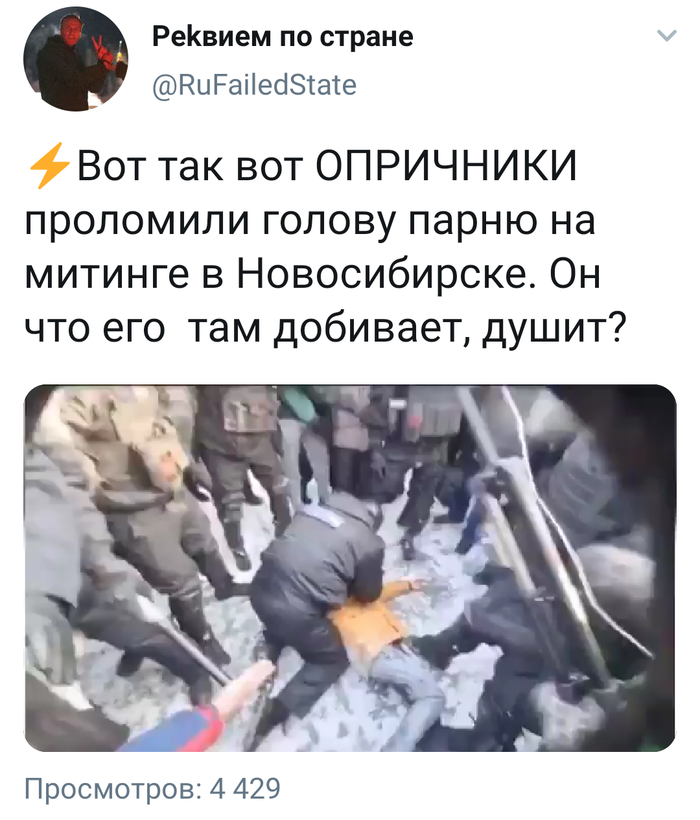This screenshot has height=820, width=700.
Task: Click the number 4 429 in view count
Action: click(x=245, y=789)
